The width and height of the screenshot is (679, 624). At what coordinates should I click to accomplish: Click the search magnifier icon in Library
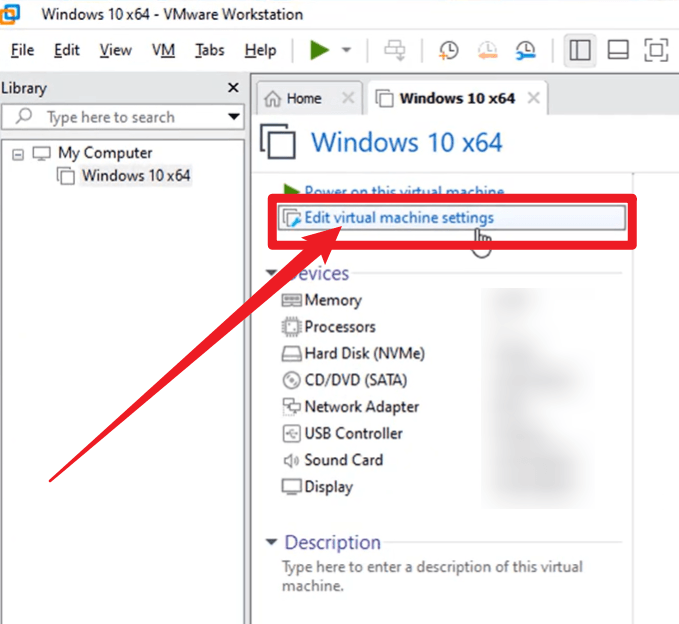pos(24,116)
